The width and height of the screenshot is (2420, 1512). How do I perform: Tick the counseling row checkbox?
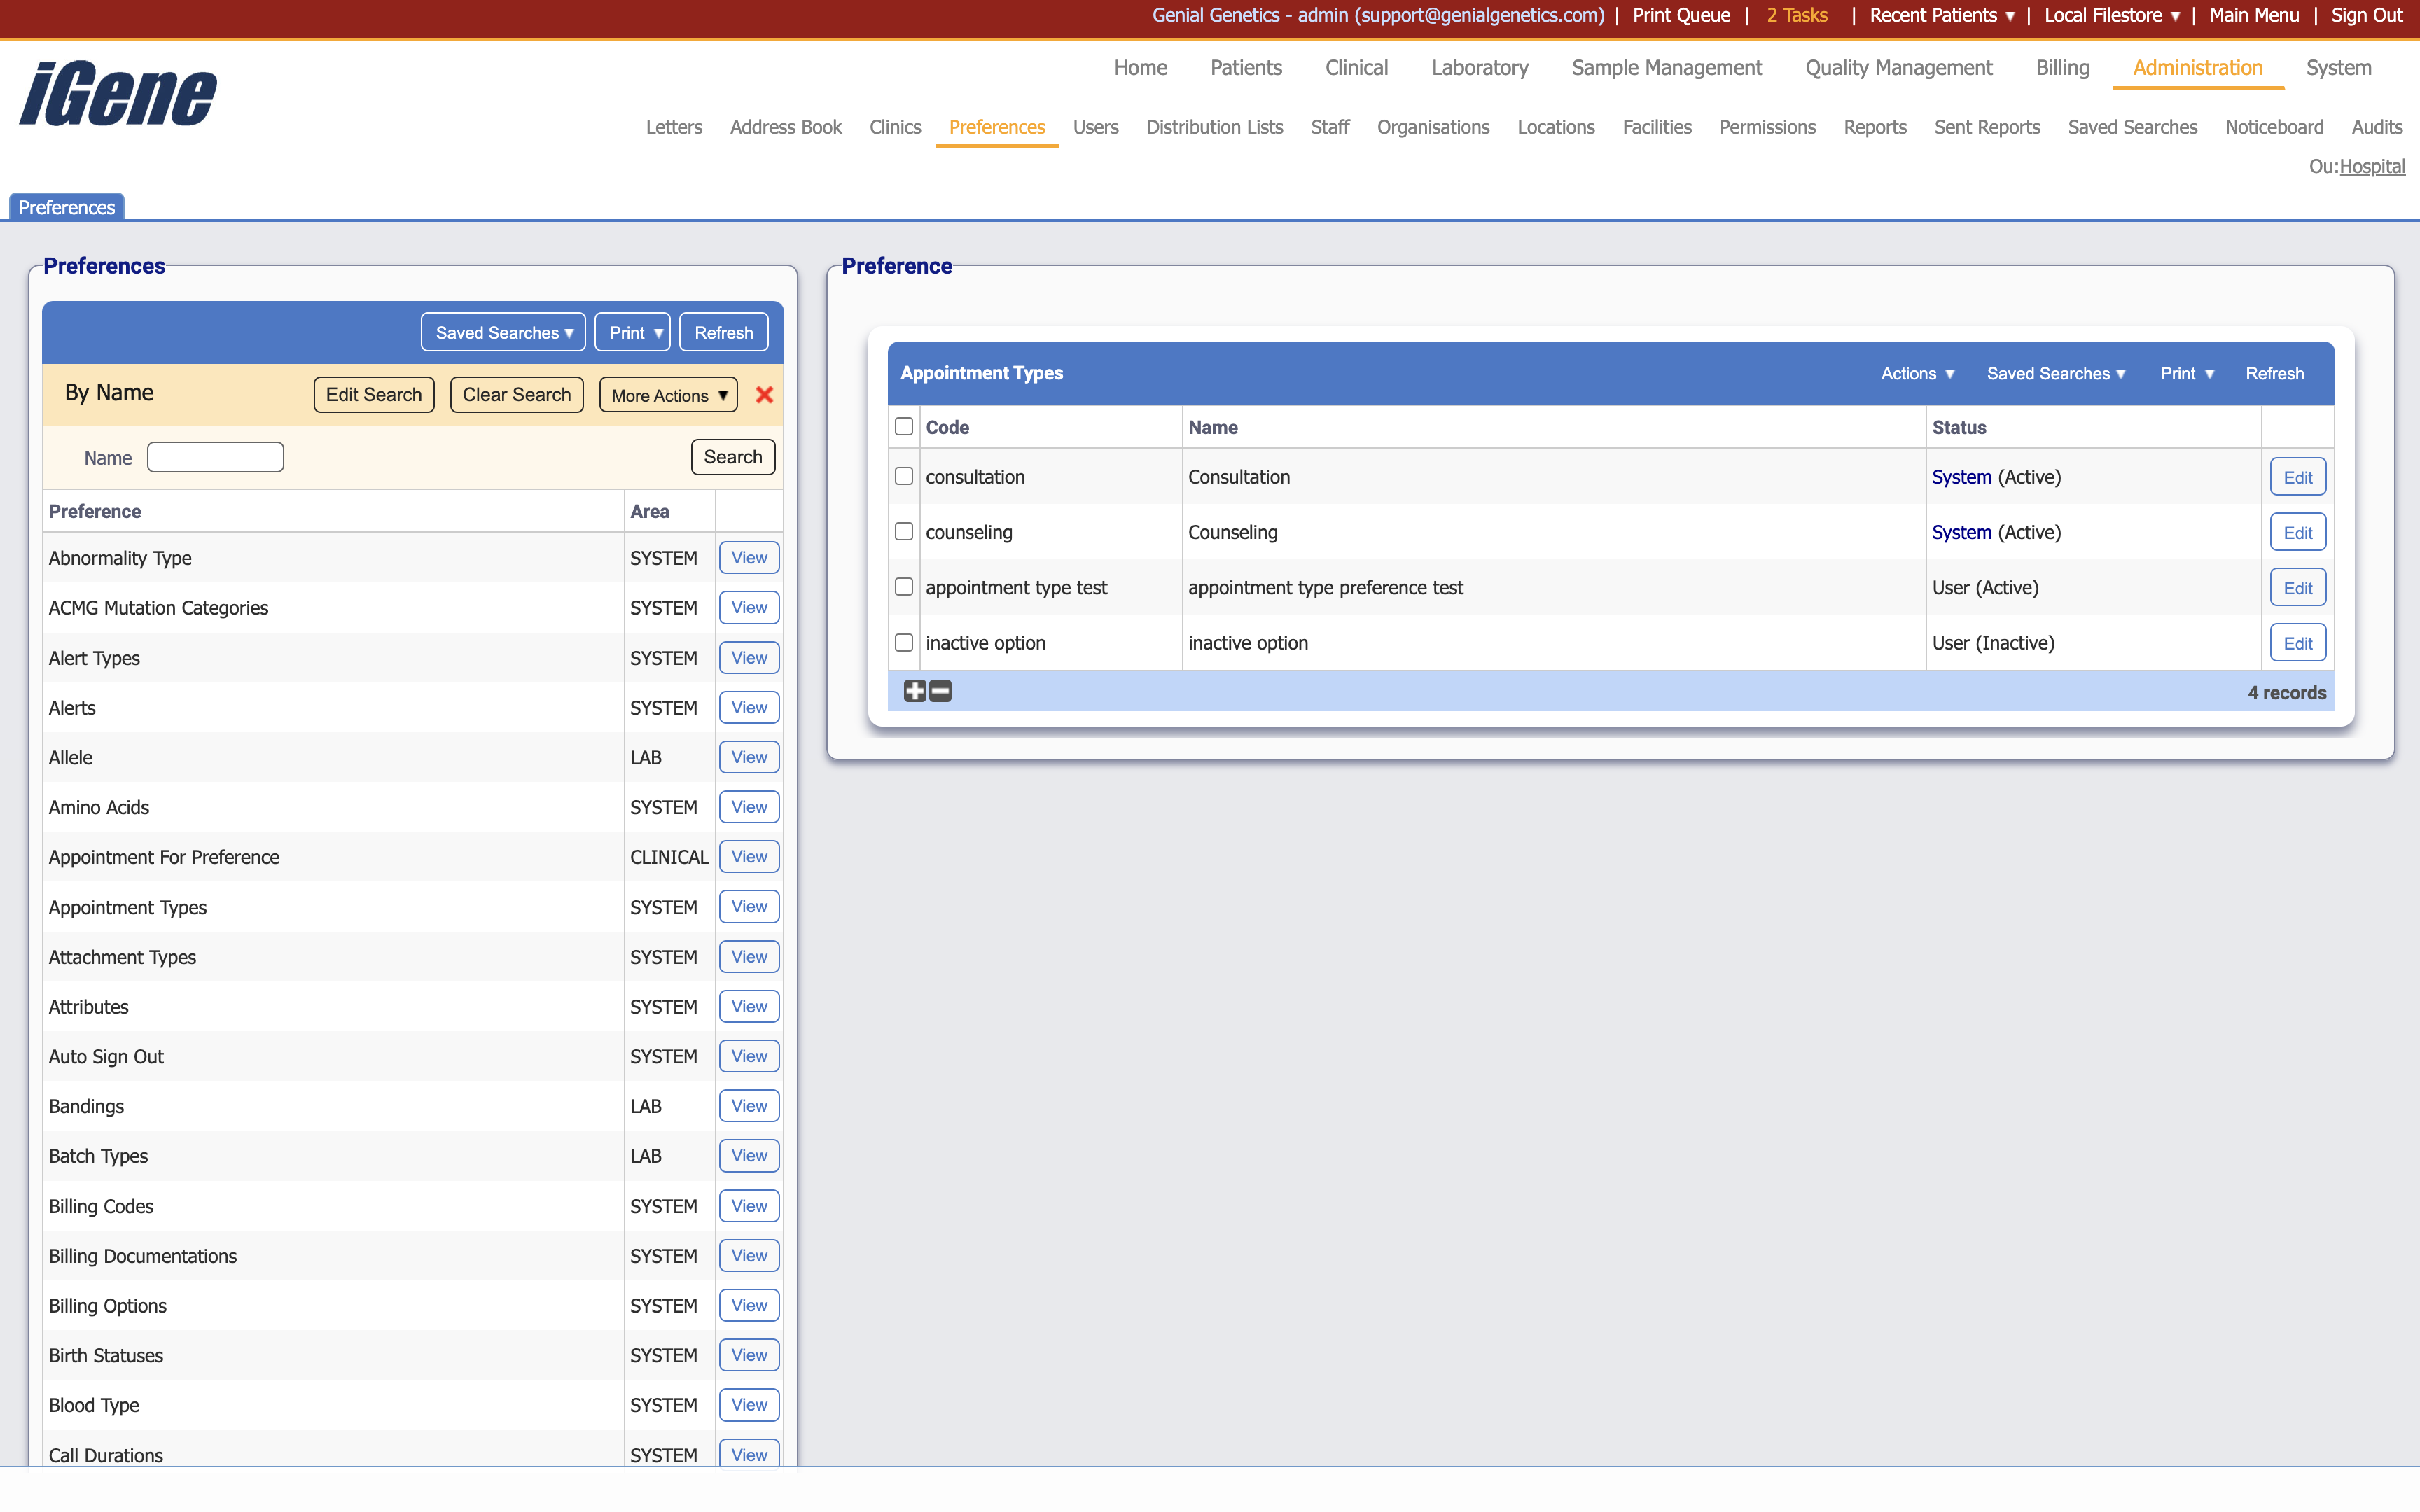tap(904, 531)
